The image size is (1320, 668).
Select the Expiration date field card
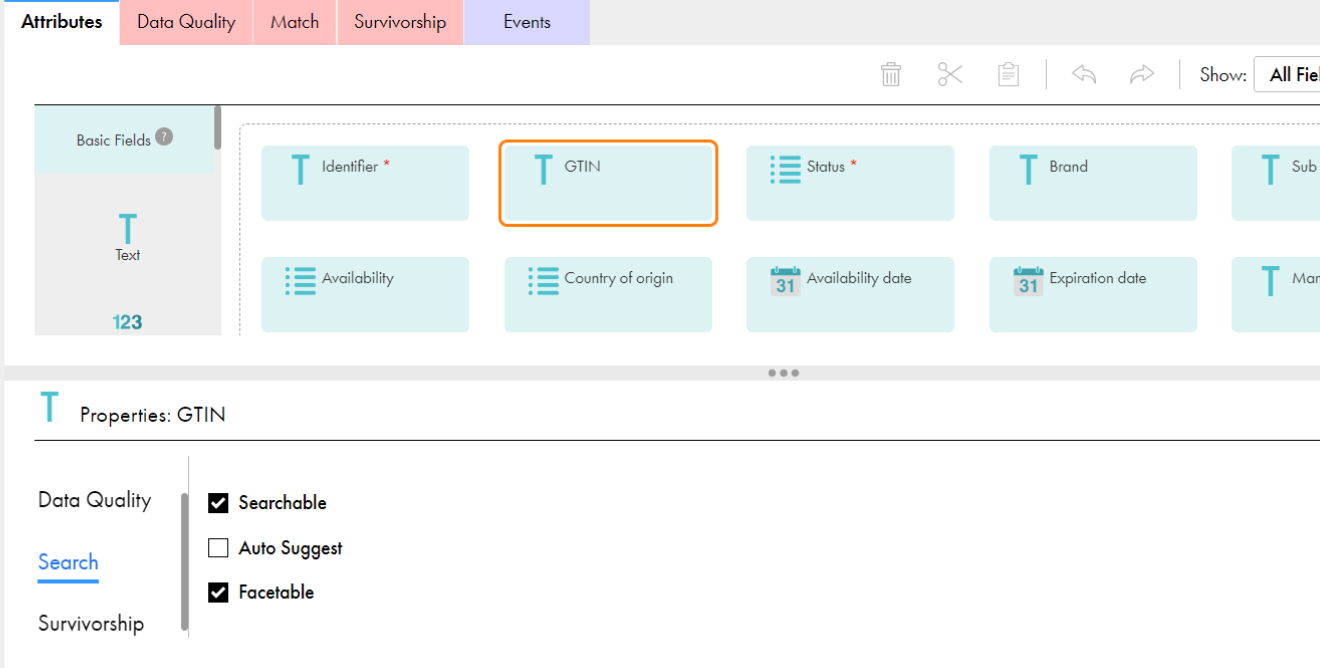click(1093, 294)
